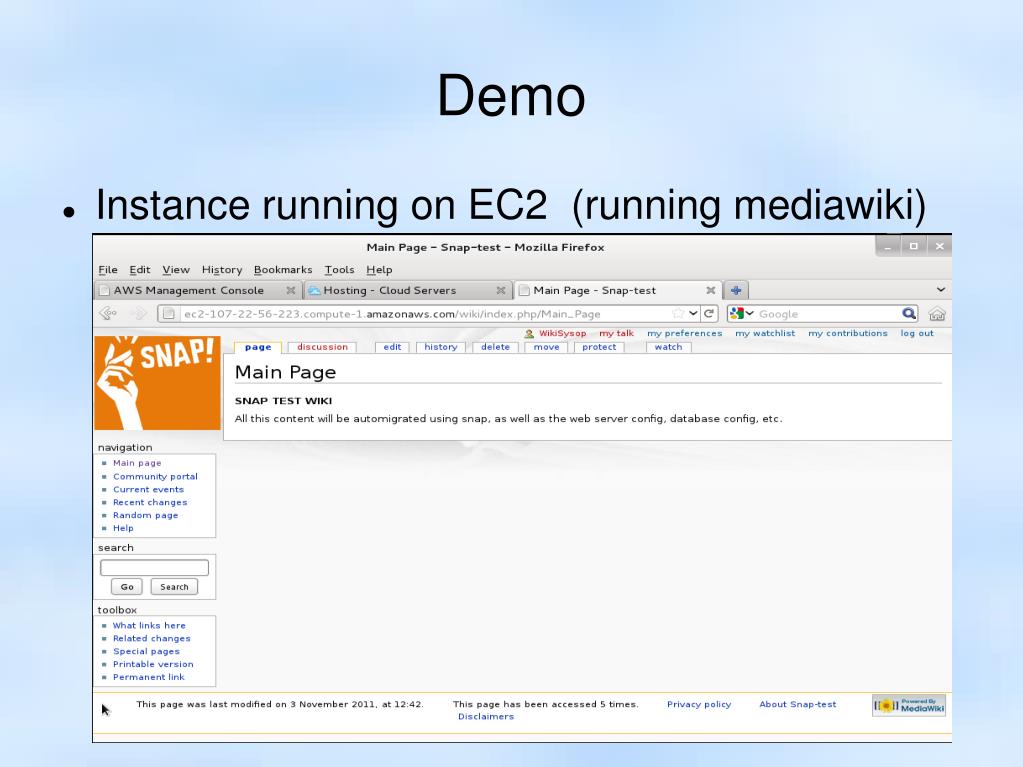Close the Hosting - Cloud Servers tab
The image size is (1023, 767).
coord(500,290)
